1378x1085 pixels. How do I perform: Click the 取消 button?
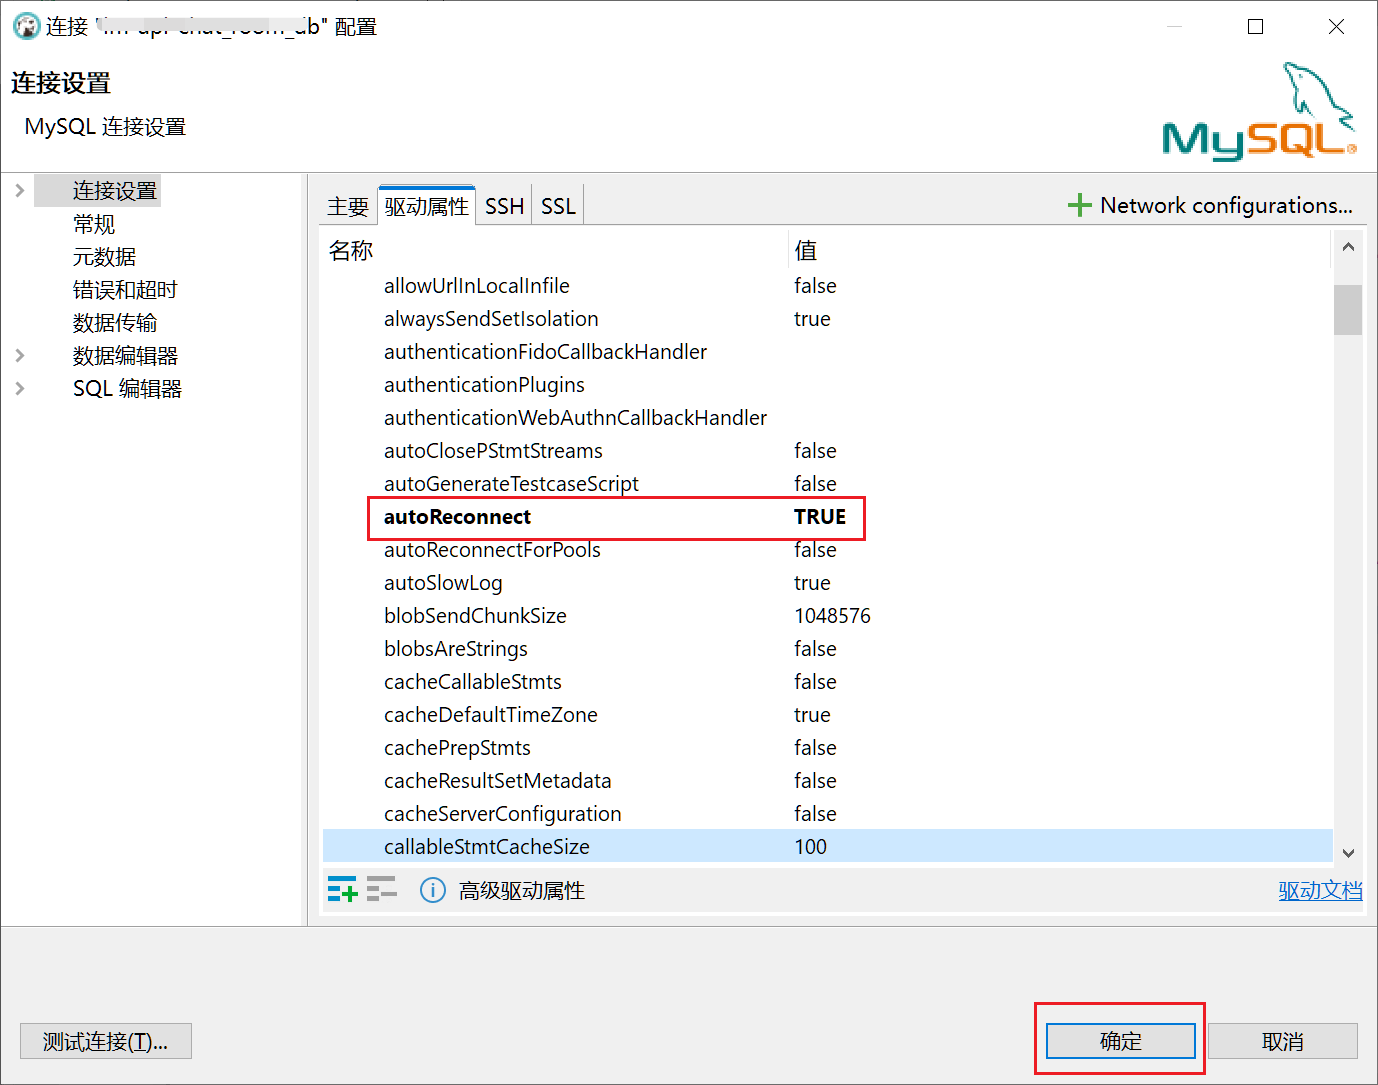tap(1282, 1041)
